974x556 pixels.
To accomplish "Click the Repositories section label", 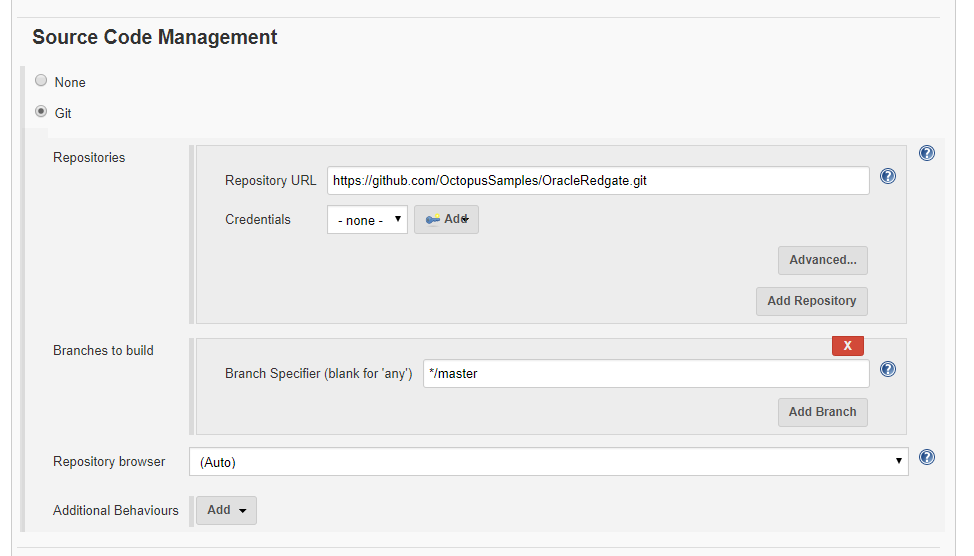I will pyautogui.click(x=89, y=157).
